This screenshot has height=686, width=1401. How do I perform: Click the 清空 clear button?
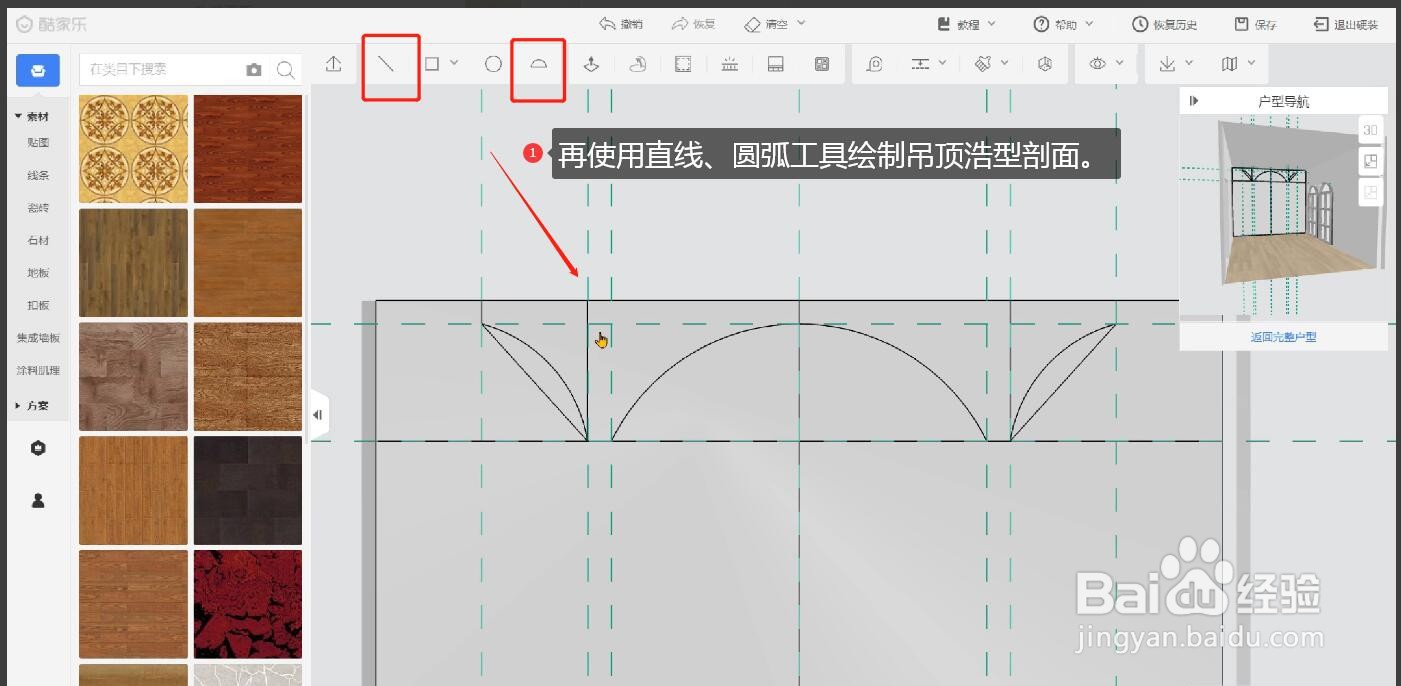[766, 24]
